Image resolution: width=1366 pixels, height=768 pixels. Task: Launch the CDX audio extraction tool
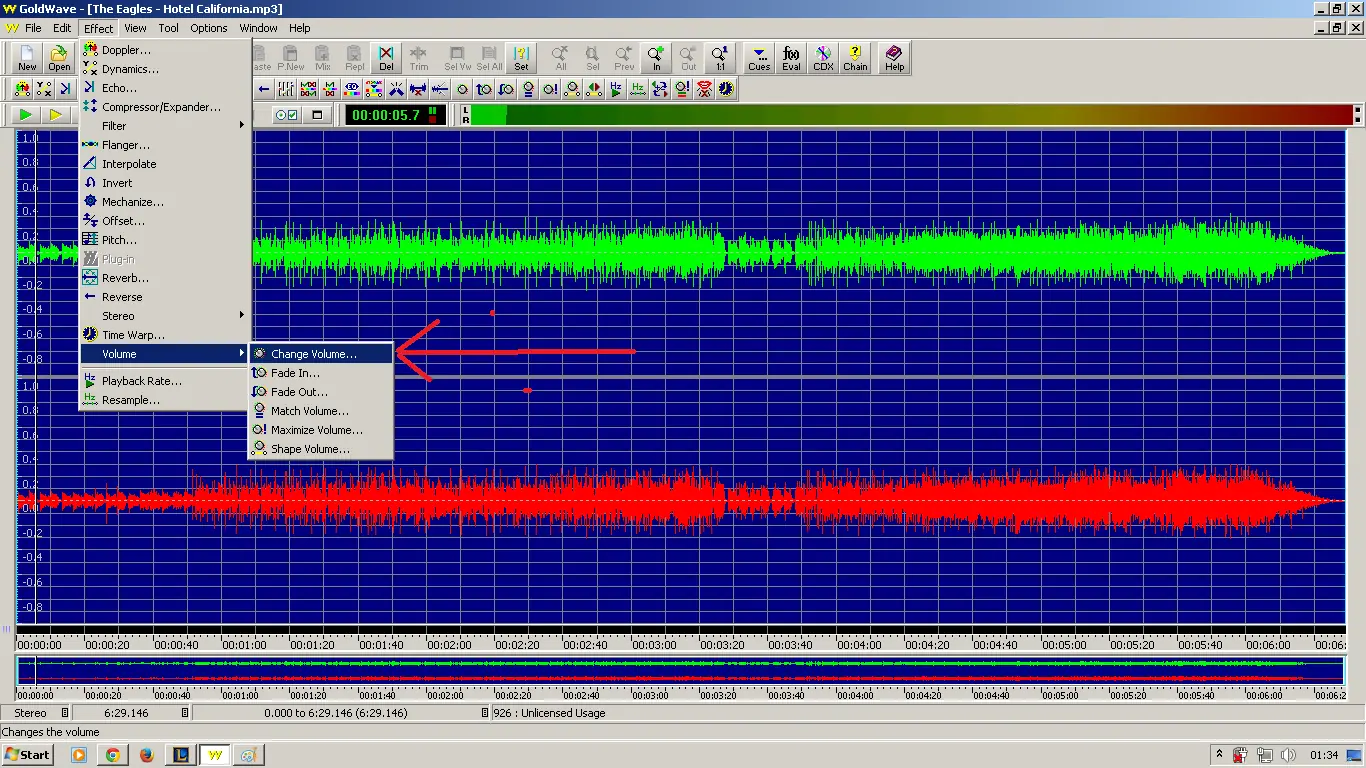823,58
